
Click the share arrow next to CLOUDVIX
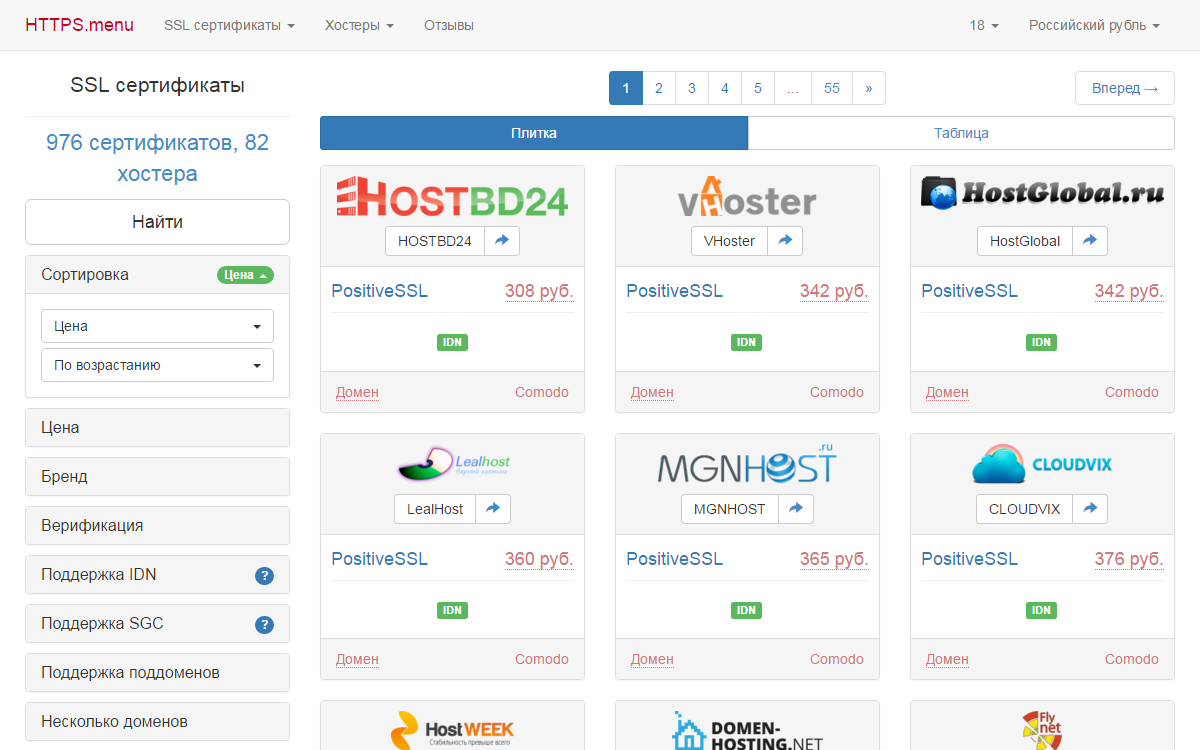(x=1090, y=509)
